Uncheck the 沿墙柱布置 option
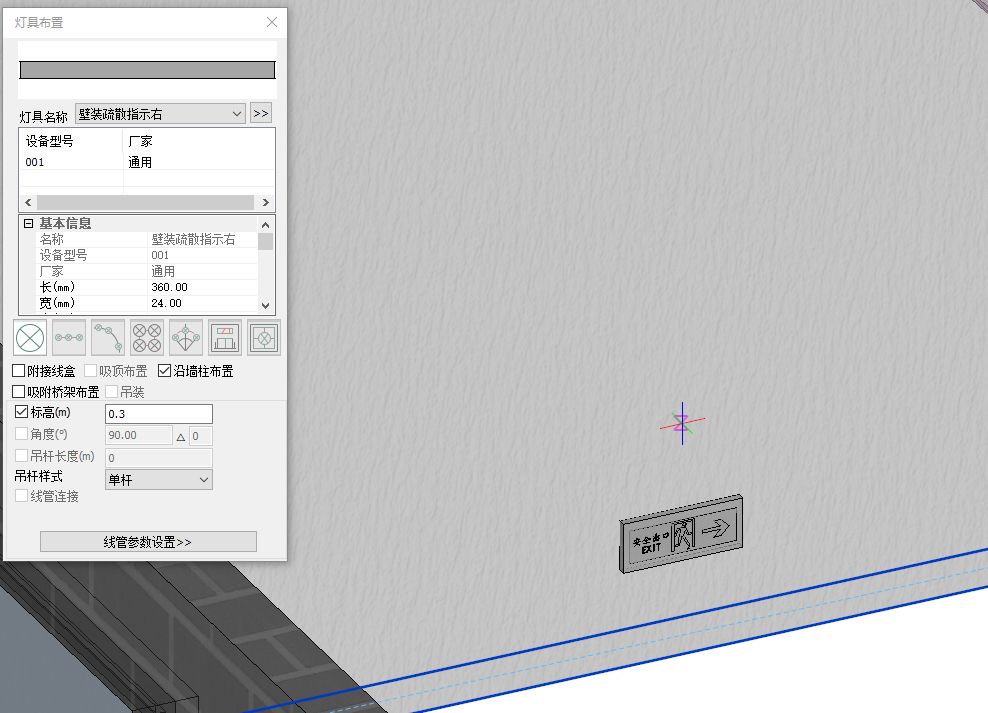Screen dimensions: 988x713 pos(165,371)
